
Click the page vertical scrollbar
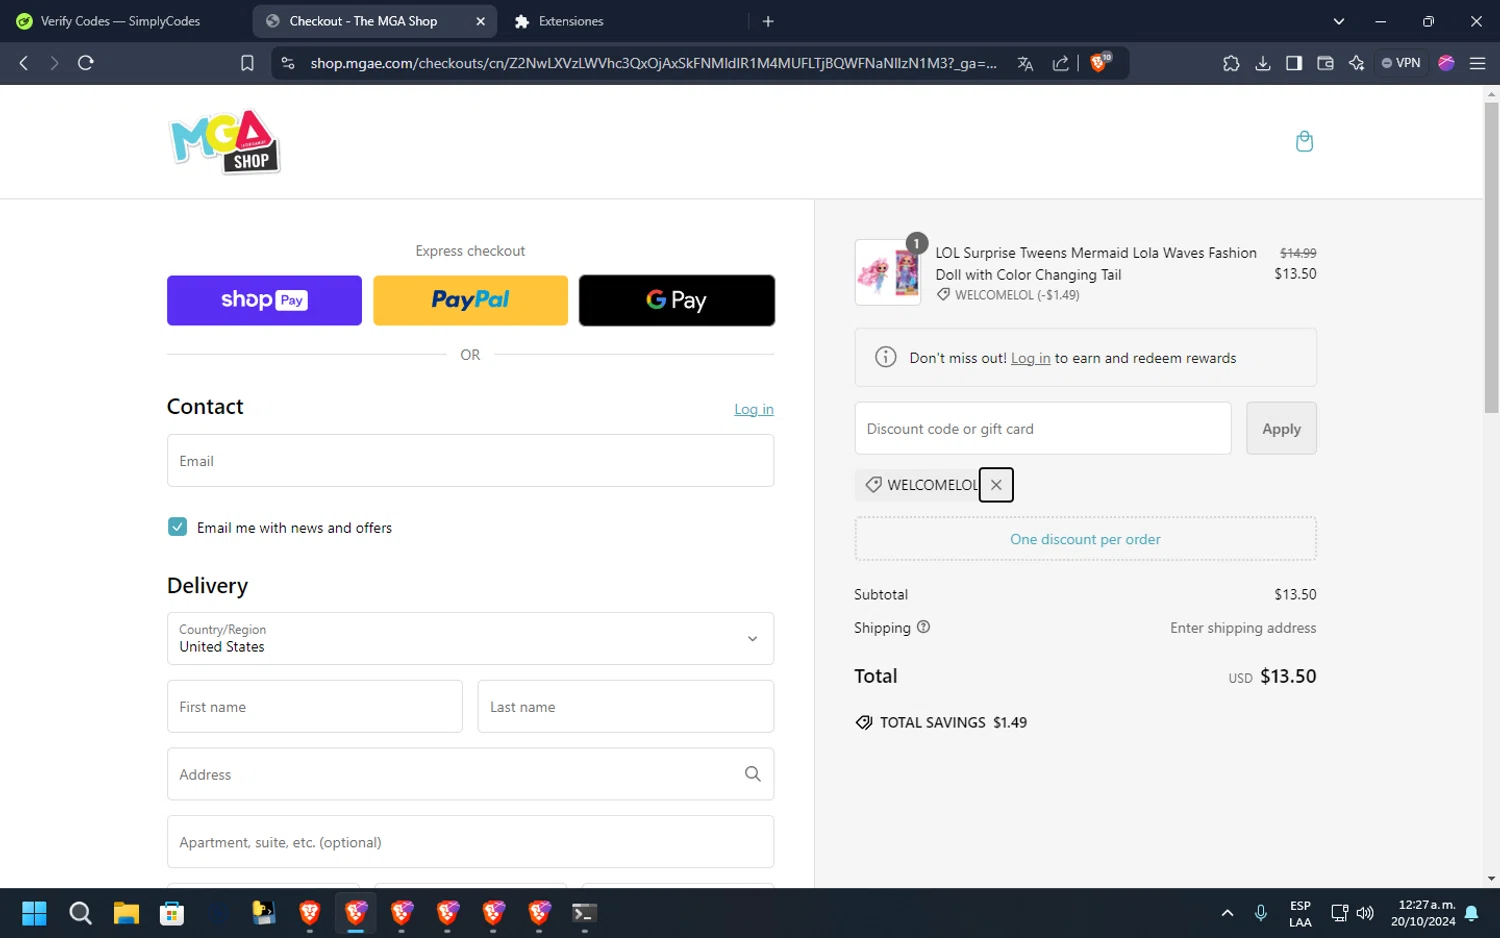pyautogui.click(x=1491, y=256)
